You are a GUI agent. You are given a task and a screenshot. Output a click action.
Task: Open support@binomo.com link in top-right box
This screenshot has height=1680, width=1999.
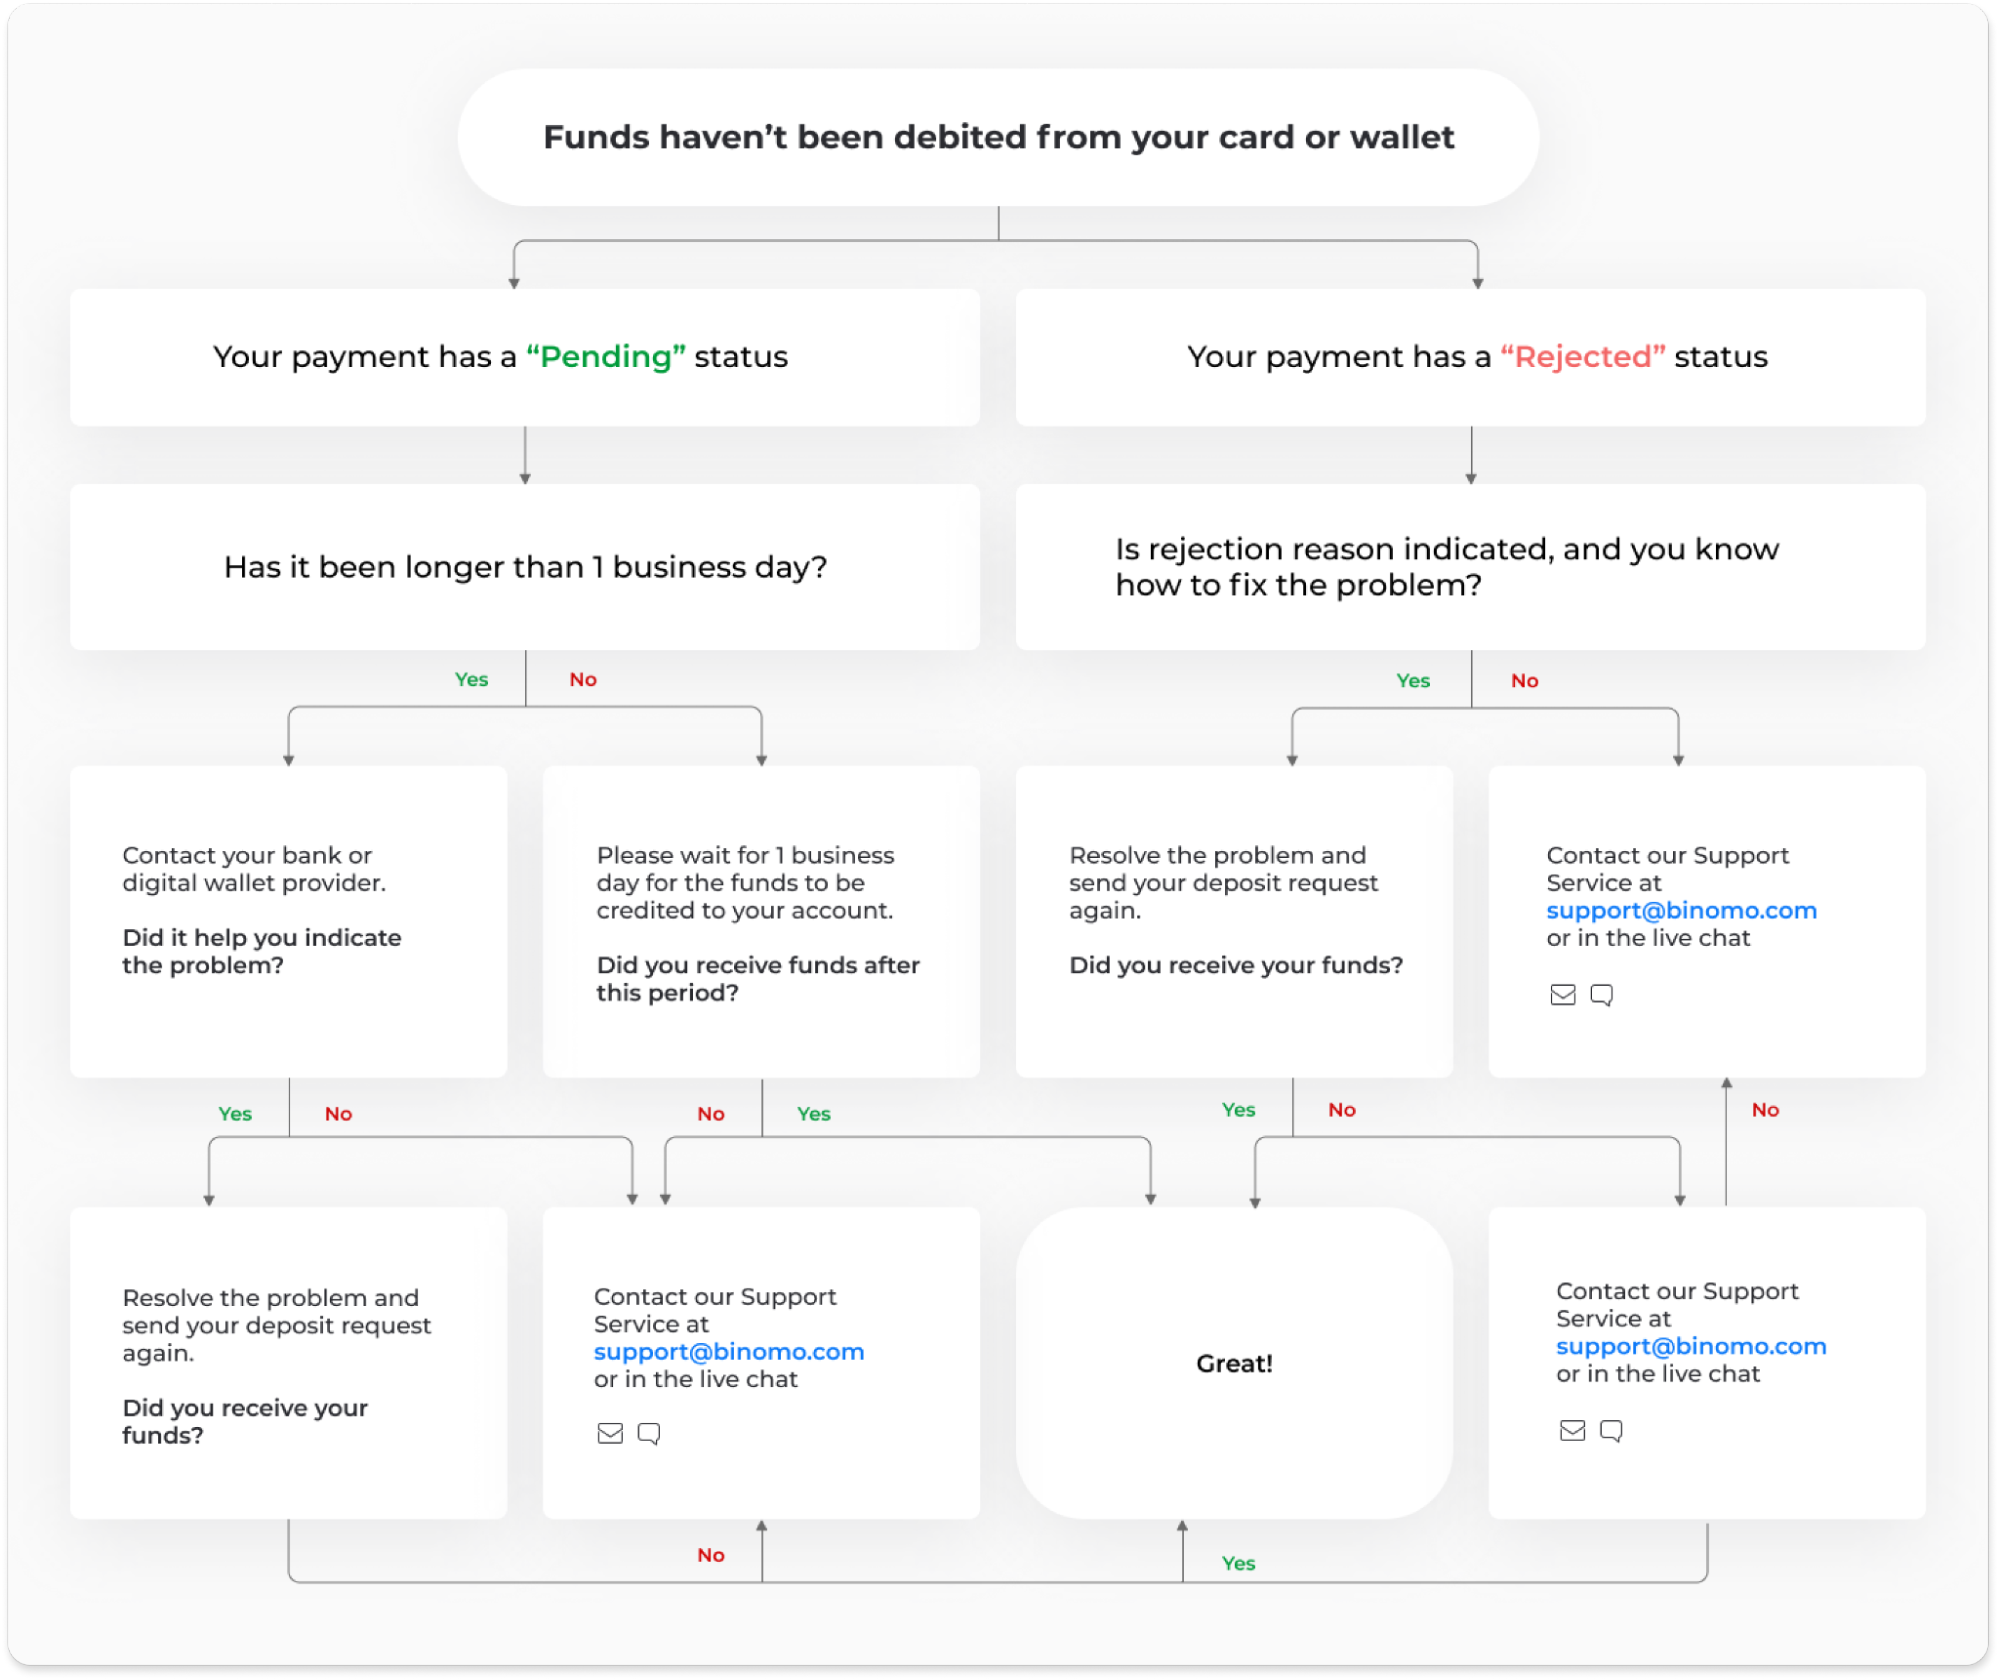pos(1680,910)
